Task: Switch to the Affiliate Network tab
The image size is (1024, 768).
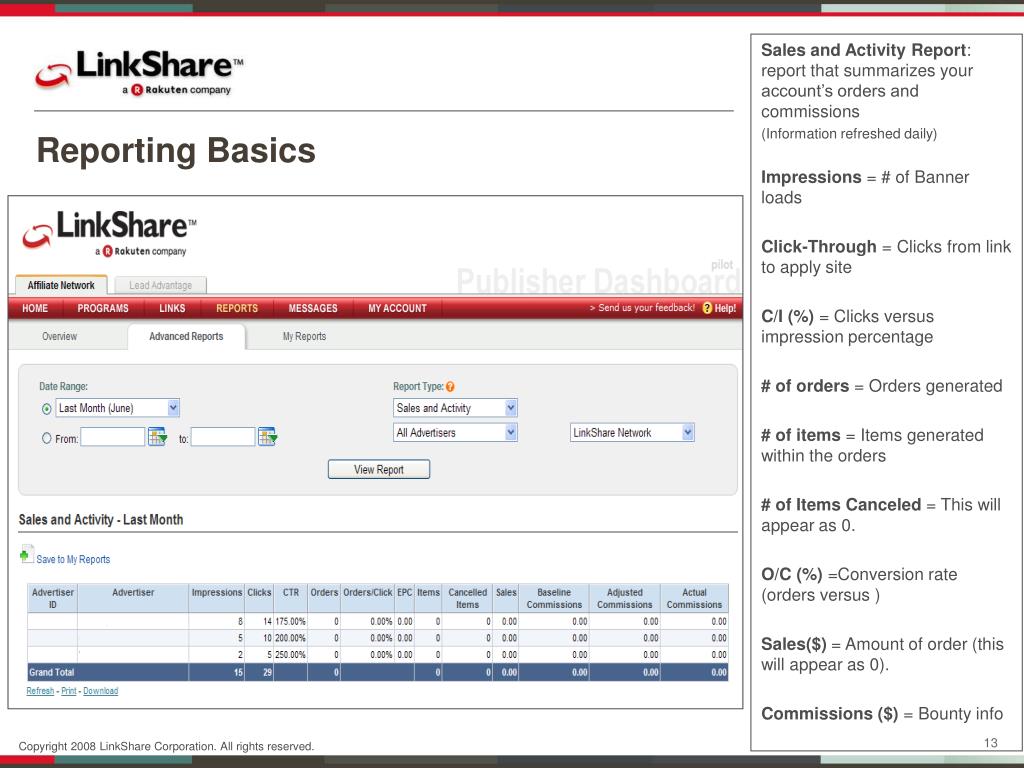Action: (61, 285)
